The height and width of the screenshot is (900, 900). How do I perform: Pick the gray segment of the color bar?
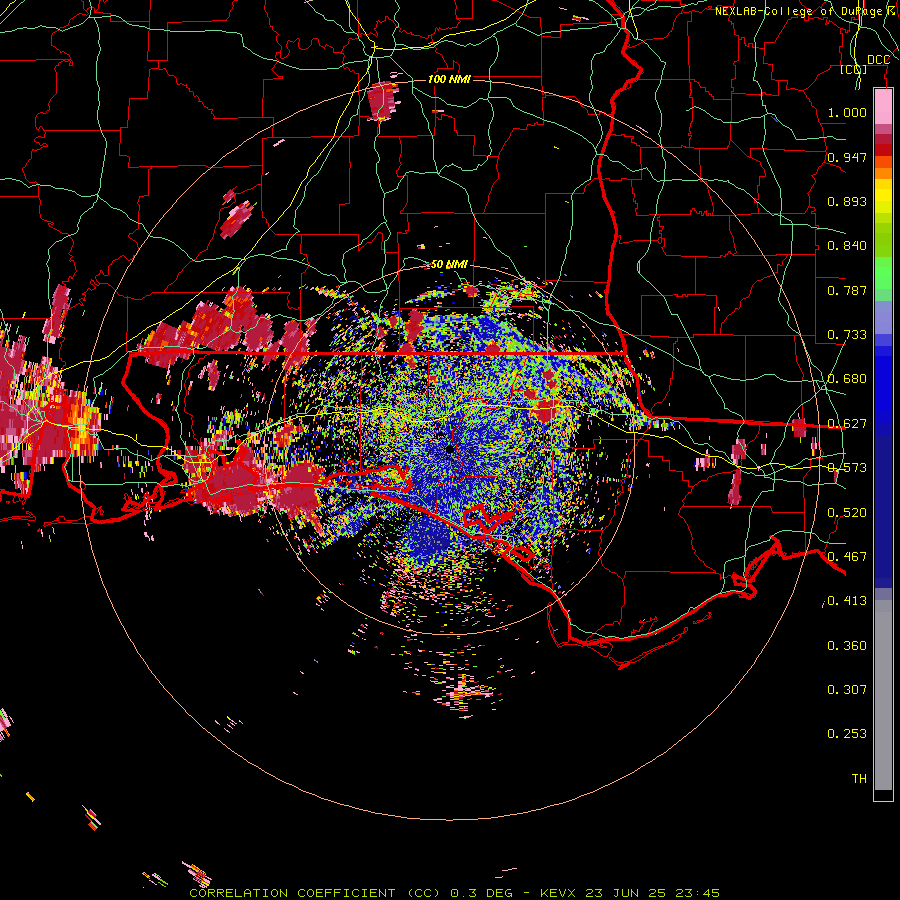883,695
